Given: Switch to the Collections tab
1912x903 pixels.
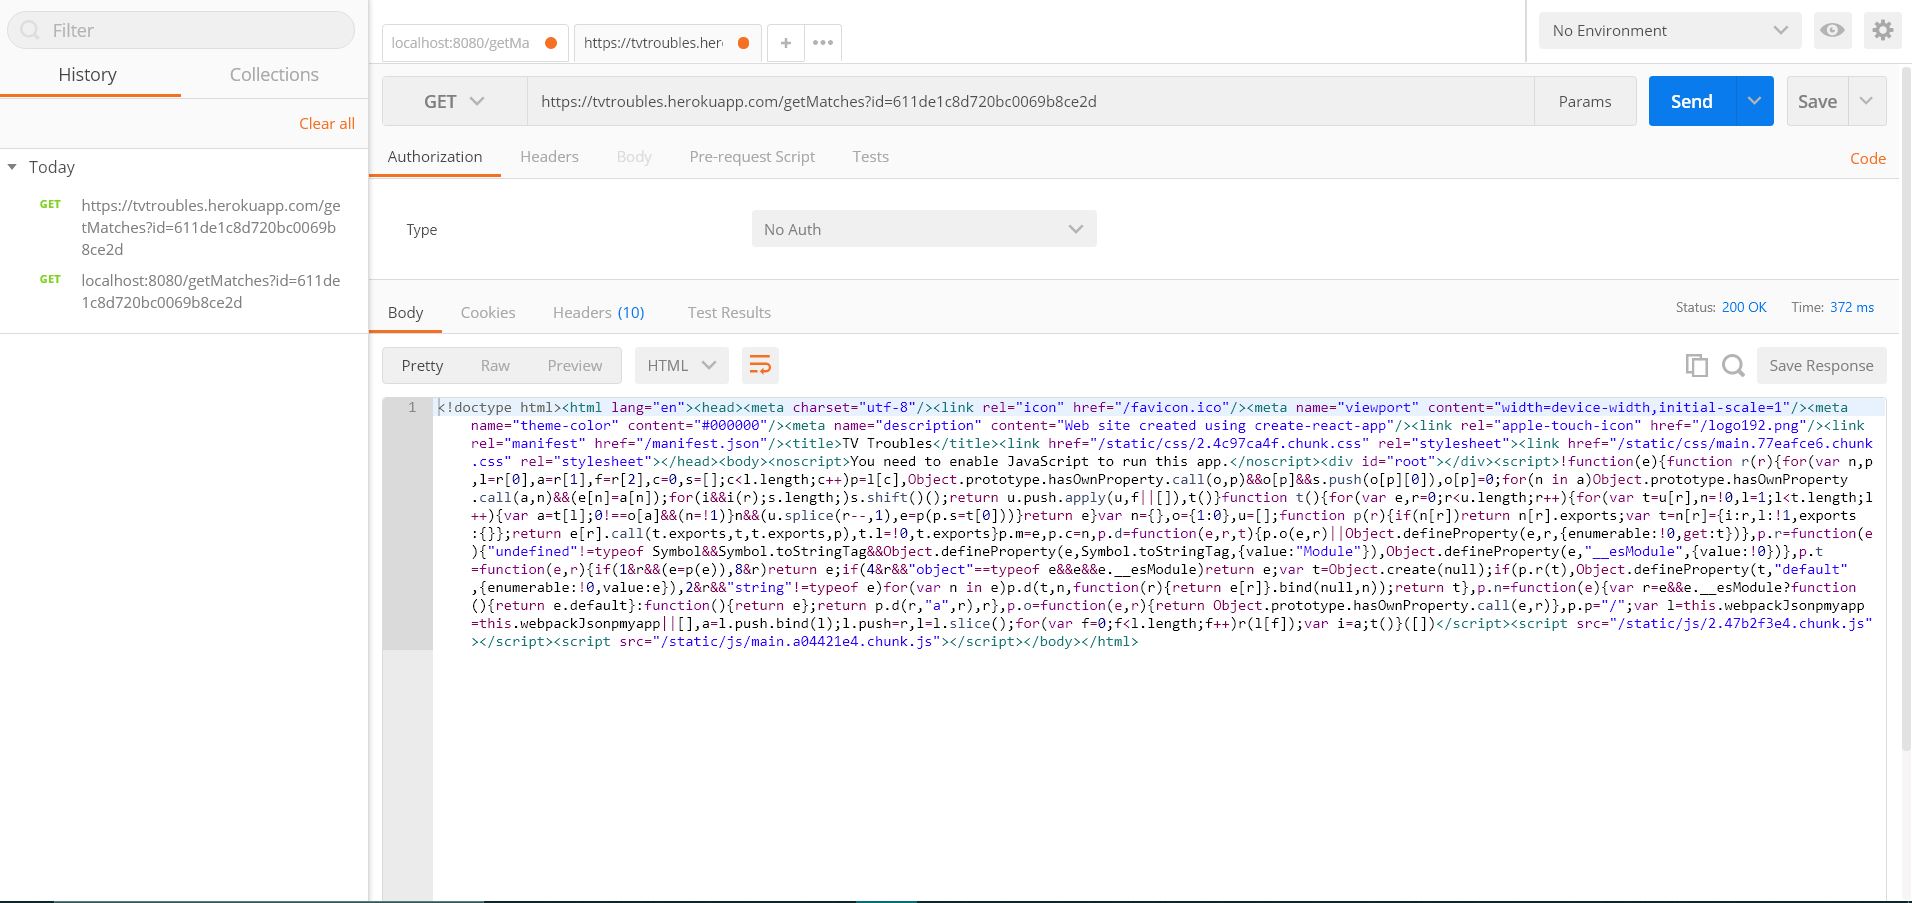Looking at the screenshot, I should pos(274,74).
